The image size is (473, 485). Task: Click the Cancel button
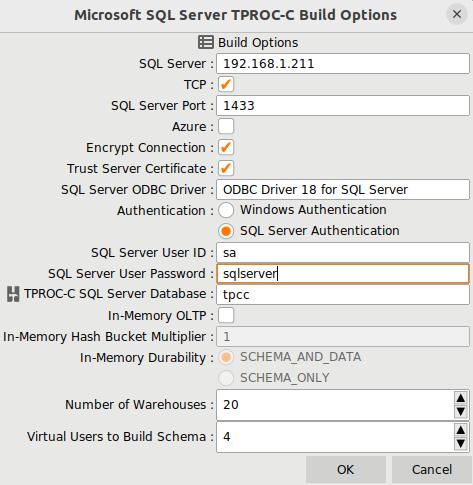(432, 469)
